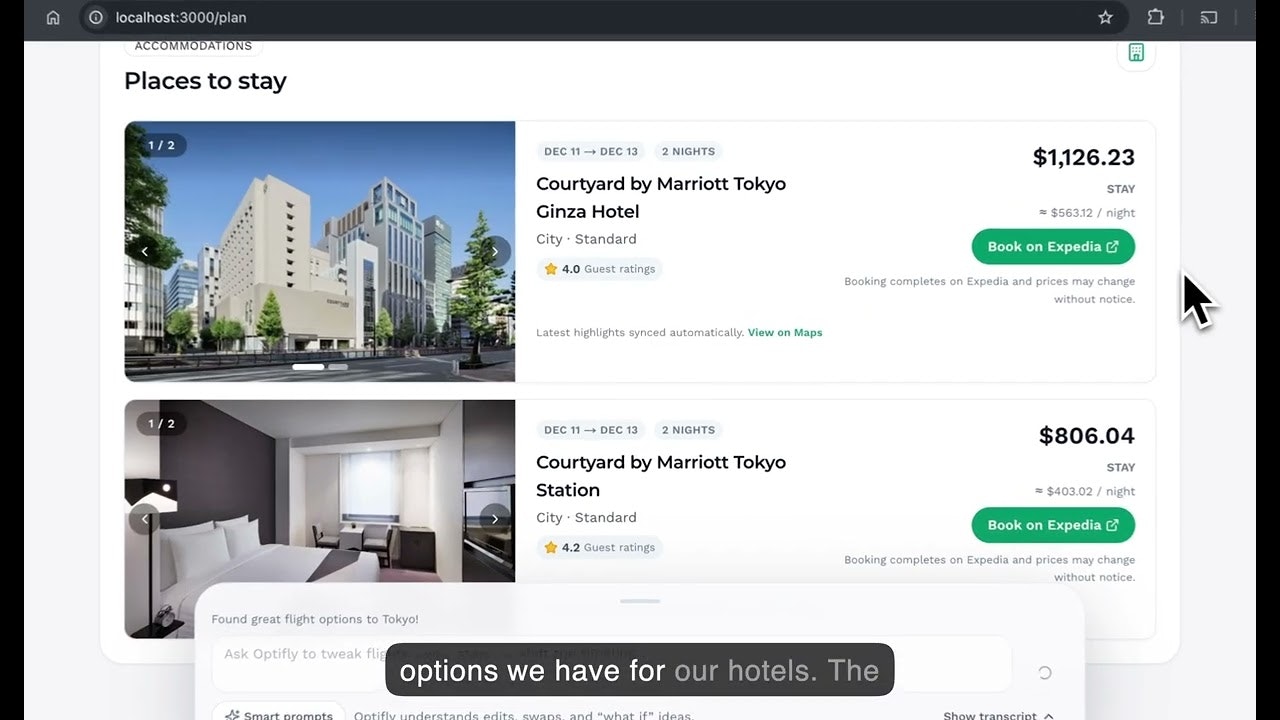The height and width of the screenshot is (720, 1280).
Task: Open the browser extensions puzzle icon
Action: [1155, 17]
